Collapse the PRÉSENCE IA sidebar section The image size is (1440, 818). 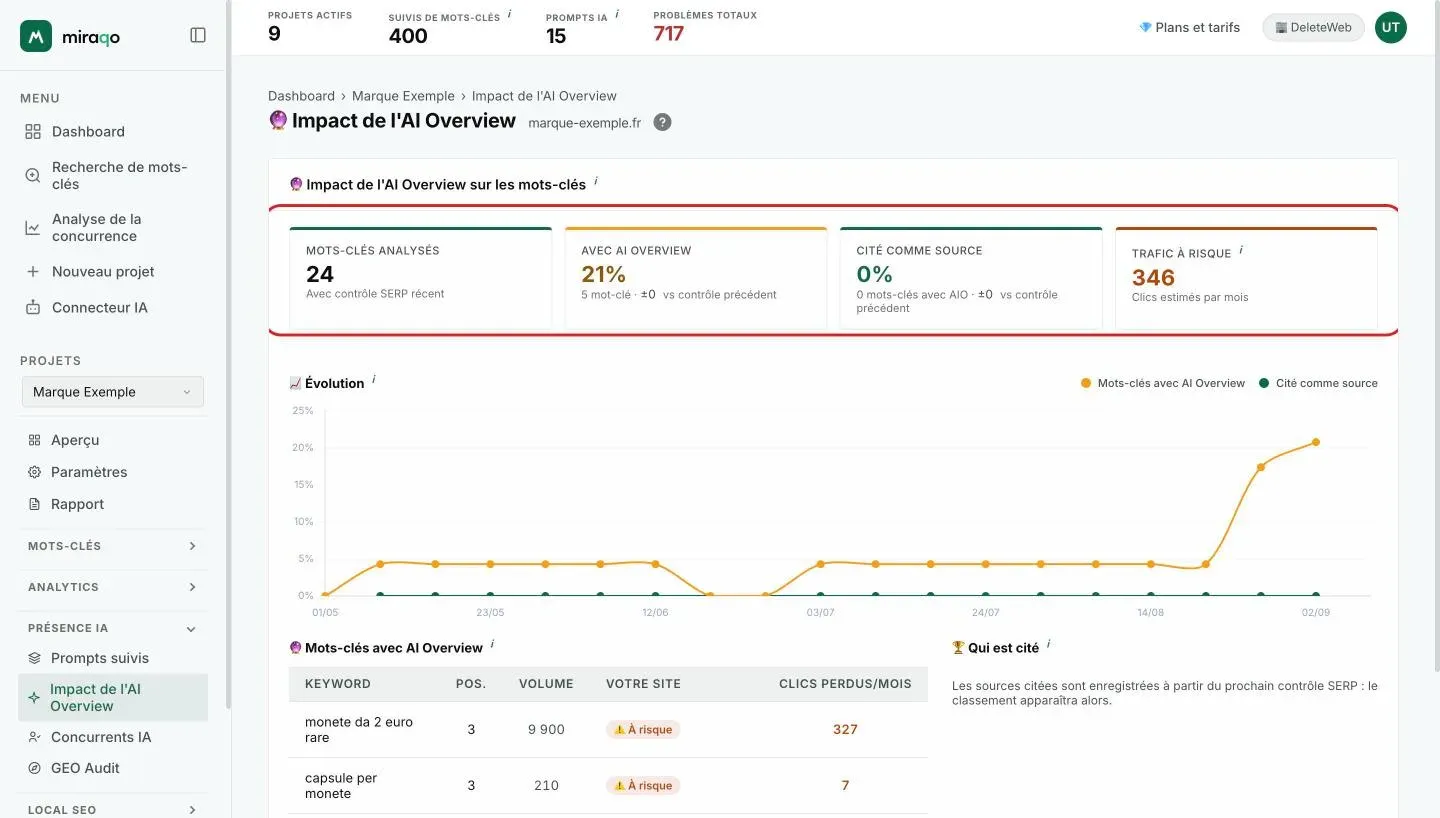113,628
